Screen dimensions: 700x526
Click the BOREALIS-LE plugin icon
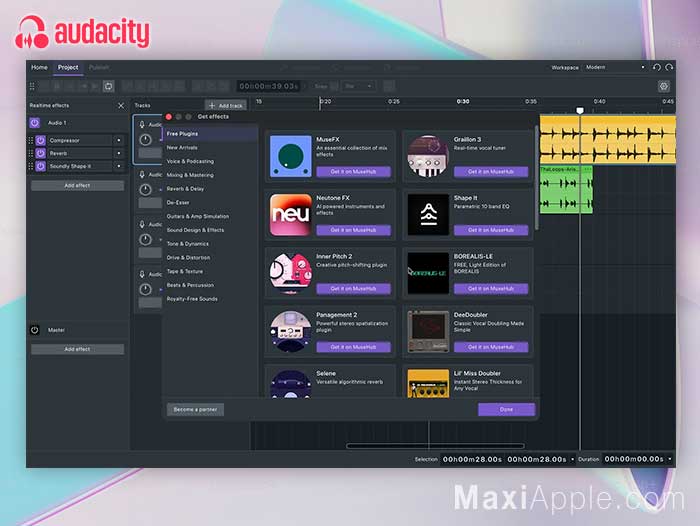coord(428,273)
